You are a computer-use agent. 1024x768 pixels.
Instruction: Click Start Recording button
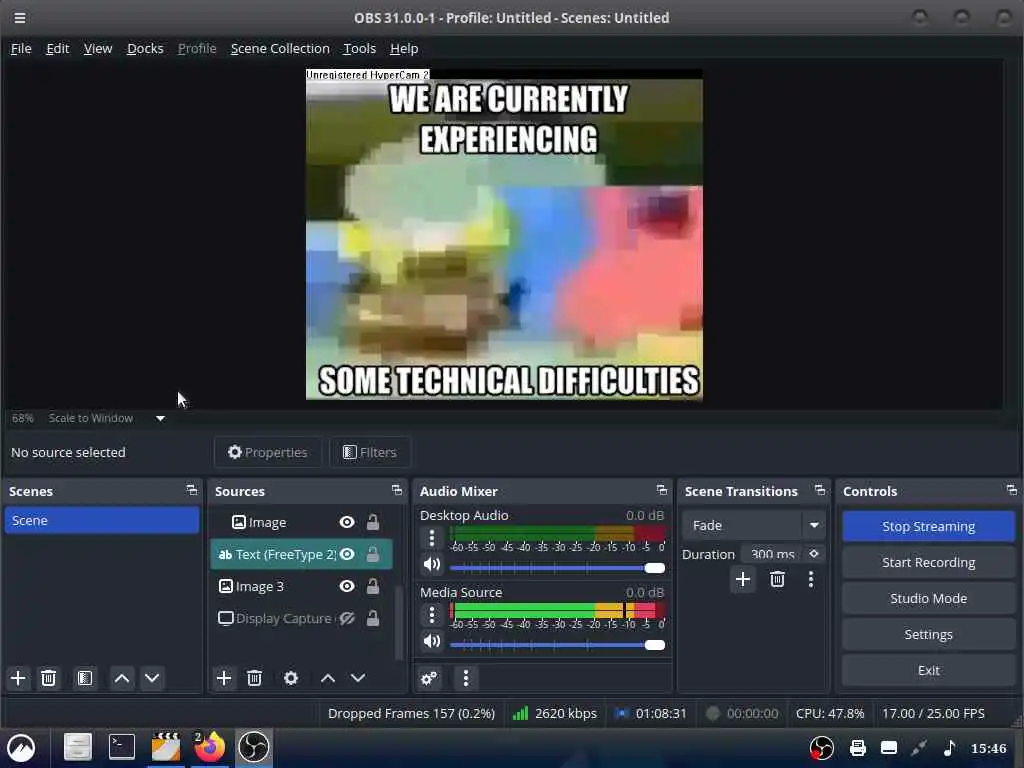(929, 562)
